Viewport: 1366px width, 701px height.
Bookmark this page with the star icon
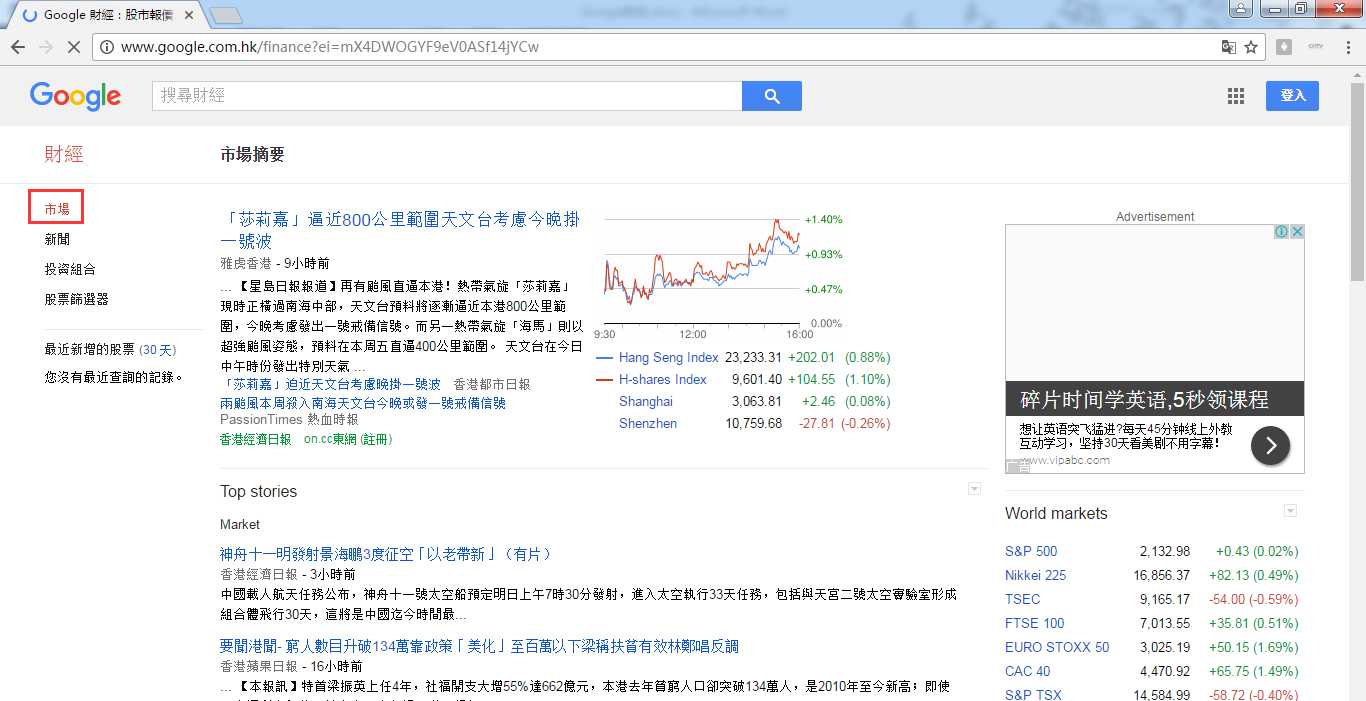tap(1250, 47)
